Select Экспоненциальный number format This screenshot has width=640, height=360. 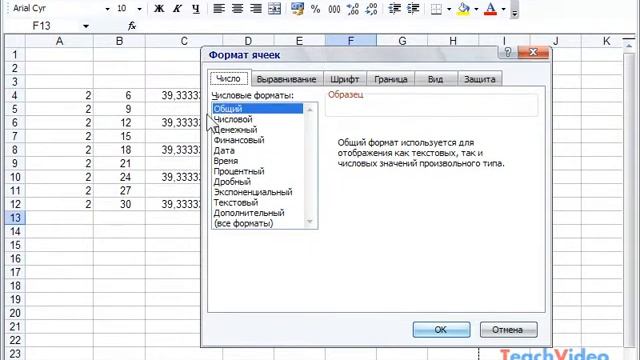(x=258, y=192)
